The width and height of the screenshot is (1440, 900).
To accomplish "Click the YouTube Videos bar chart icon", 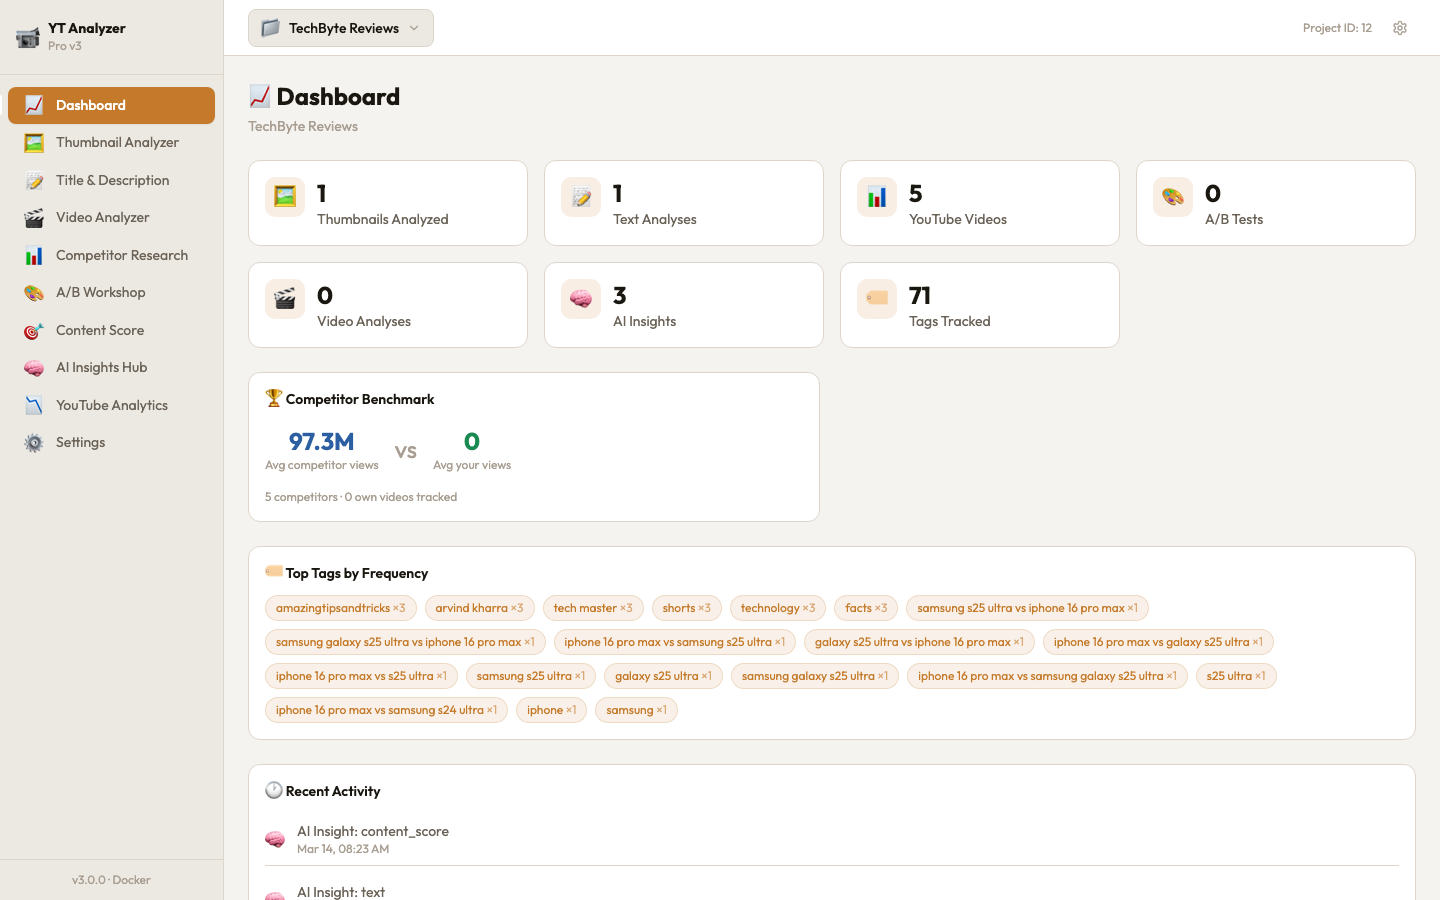I will tap(877, 197).
